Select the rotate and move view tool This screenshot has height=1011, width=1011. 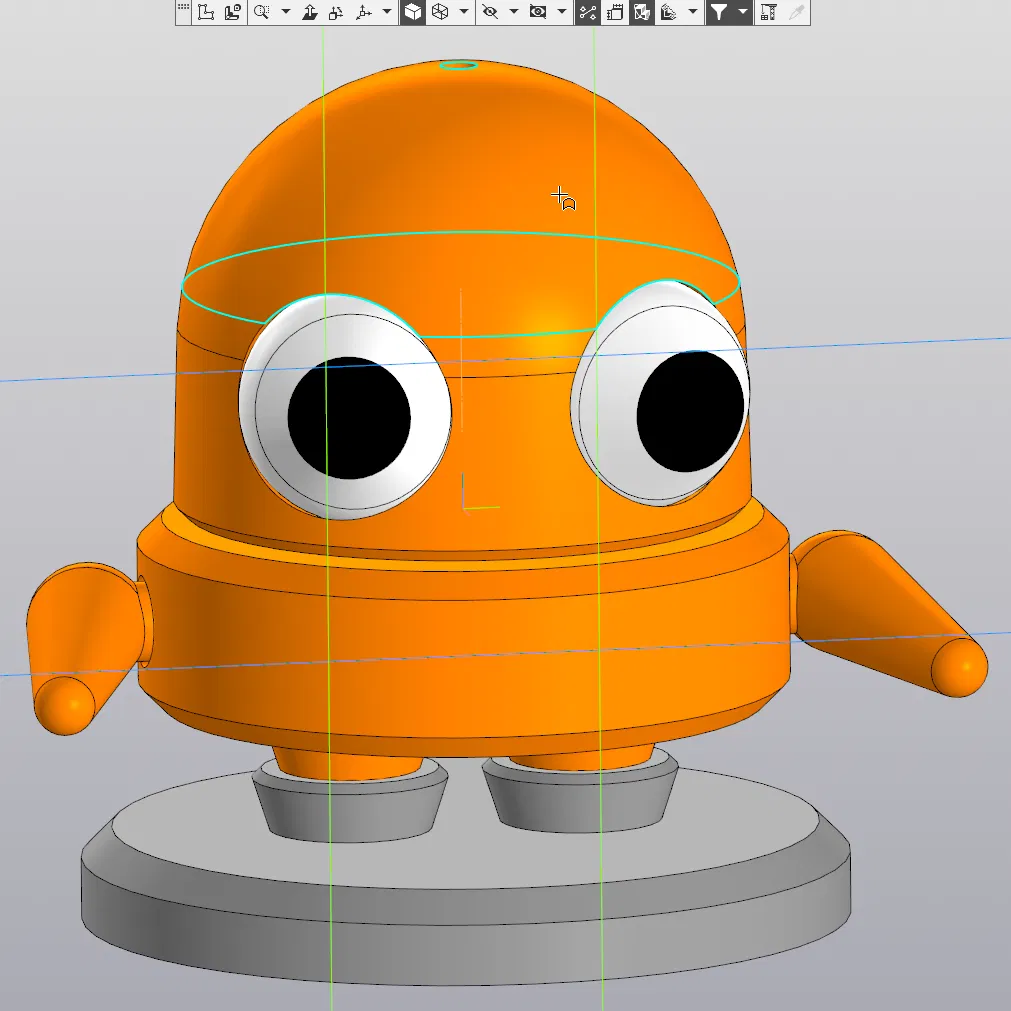click(x=336, y=12)
